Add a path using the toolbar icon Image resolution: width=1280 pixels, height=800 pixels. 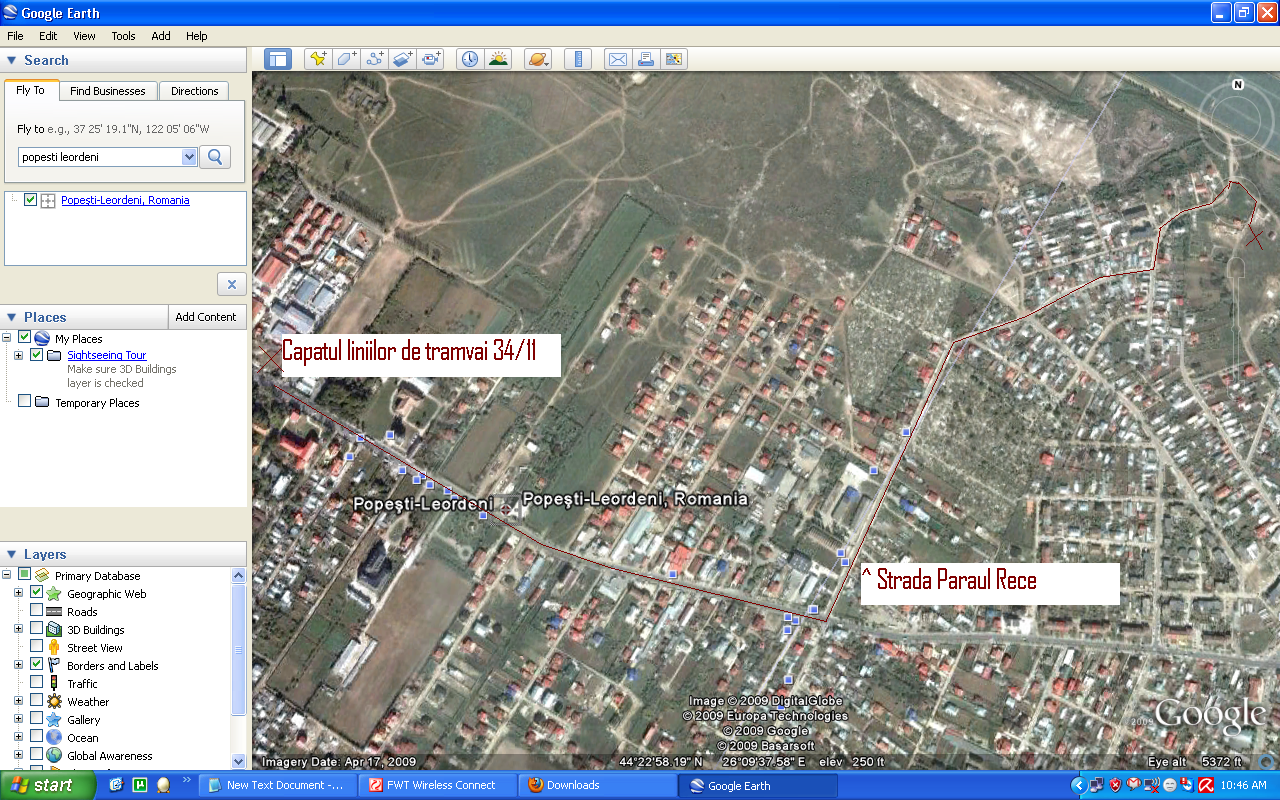[375, 59]
